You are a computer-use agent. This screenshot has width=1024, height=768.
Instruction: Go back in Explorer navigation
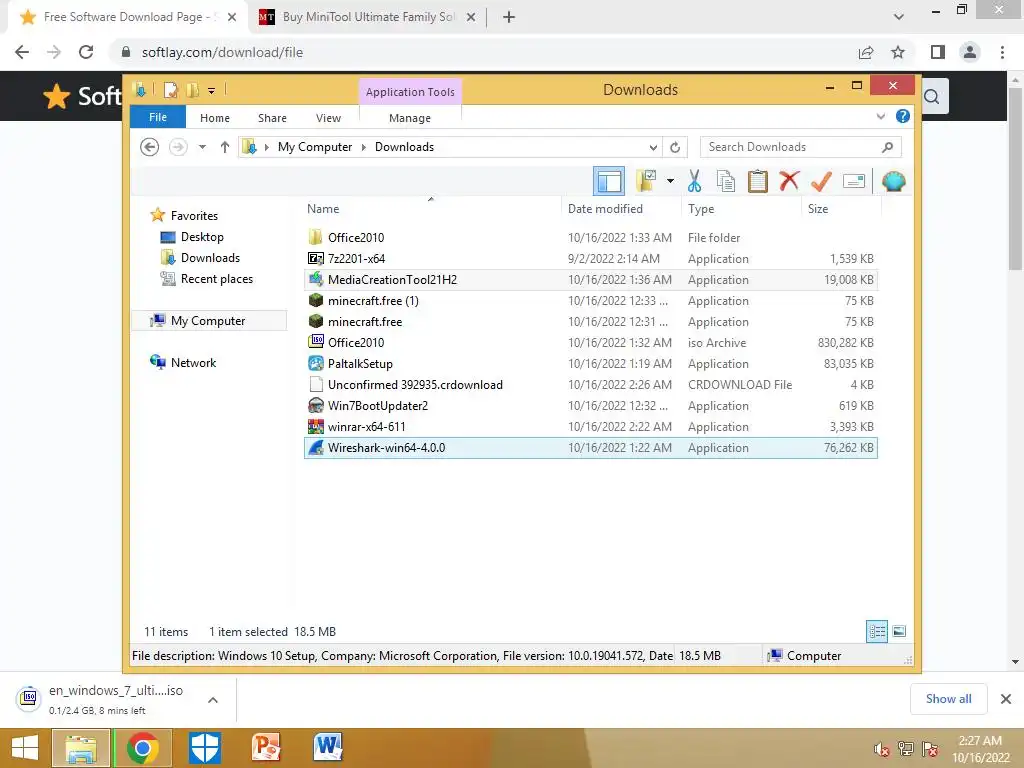click(x=150, y=147)
